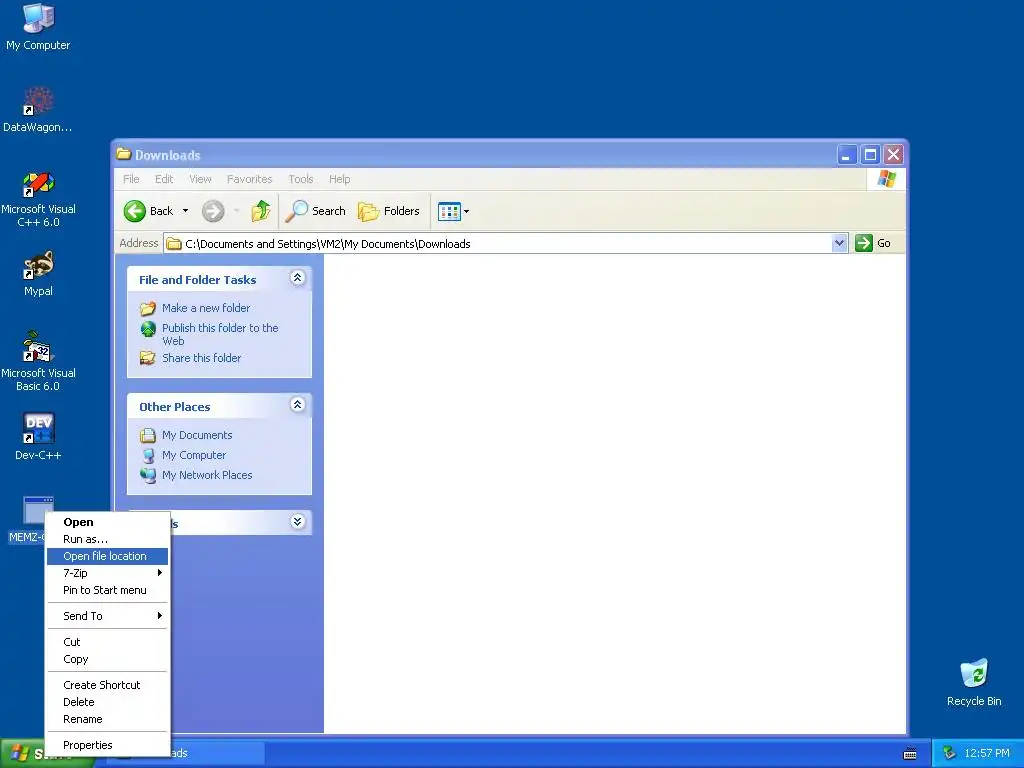Select Open file location entry

(107, 556)
